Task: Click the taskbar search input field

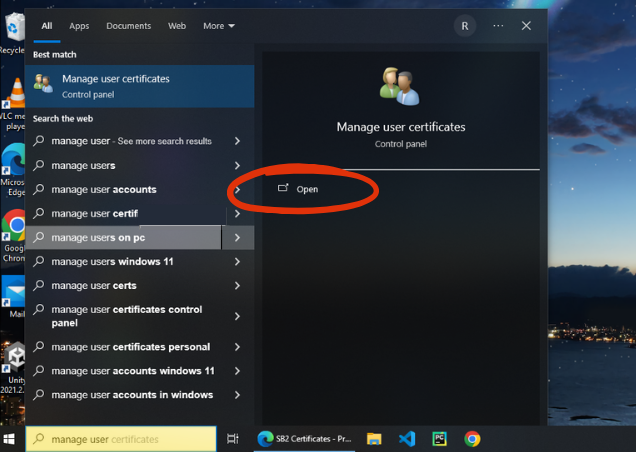Action: (121, 439)
